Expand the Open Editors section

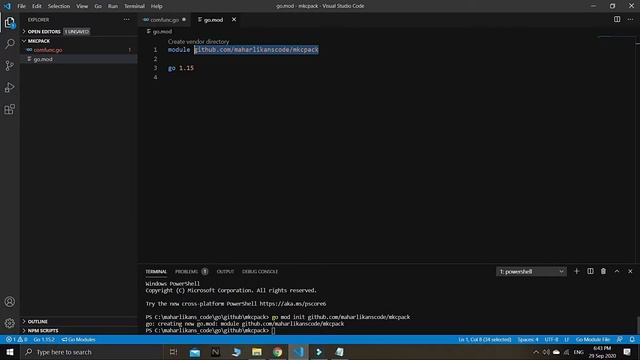click(x=44, y=31)
